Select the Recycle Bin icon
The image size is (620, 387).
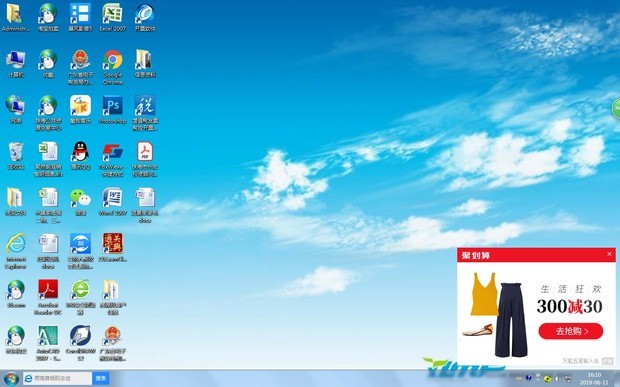tap(16, 156)
